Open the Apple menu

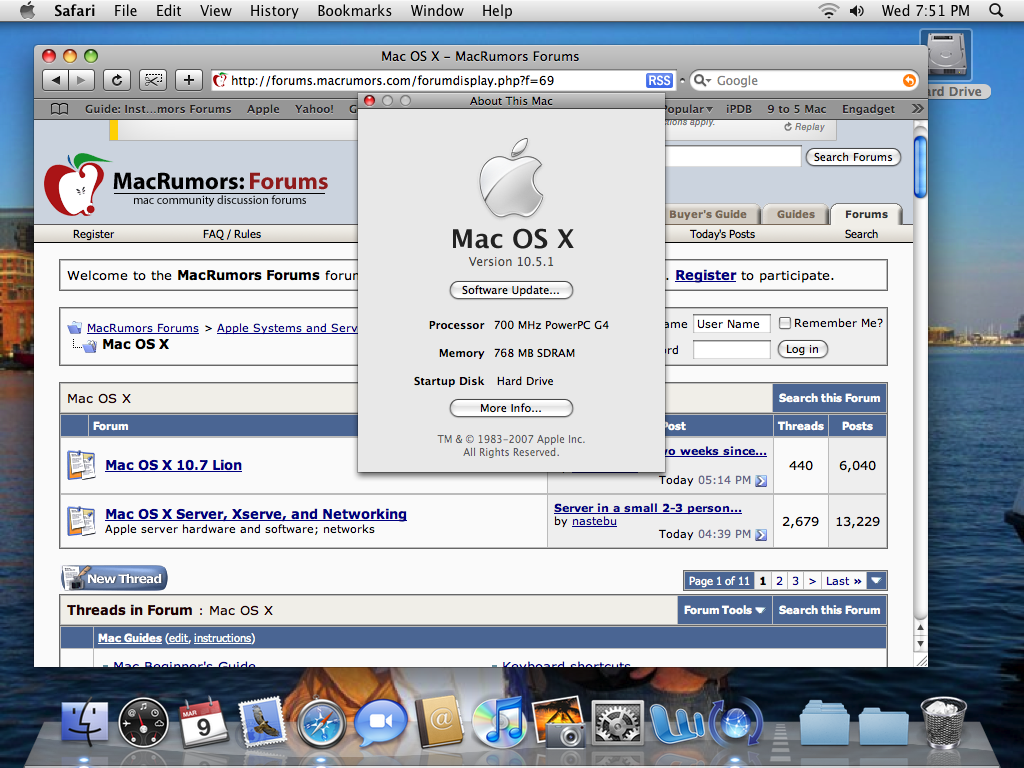(x=27, y=10)
